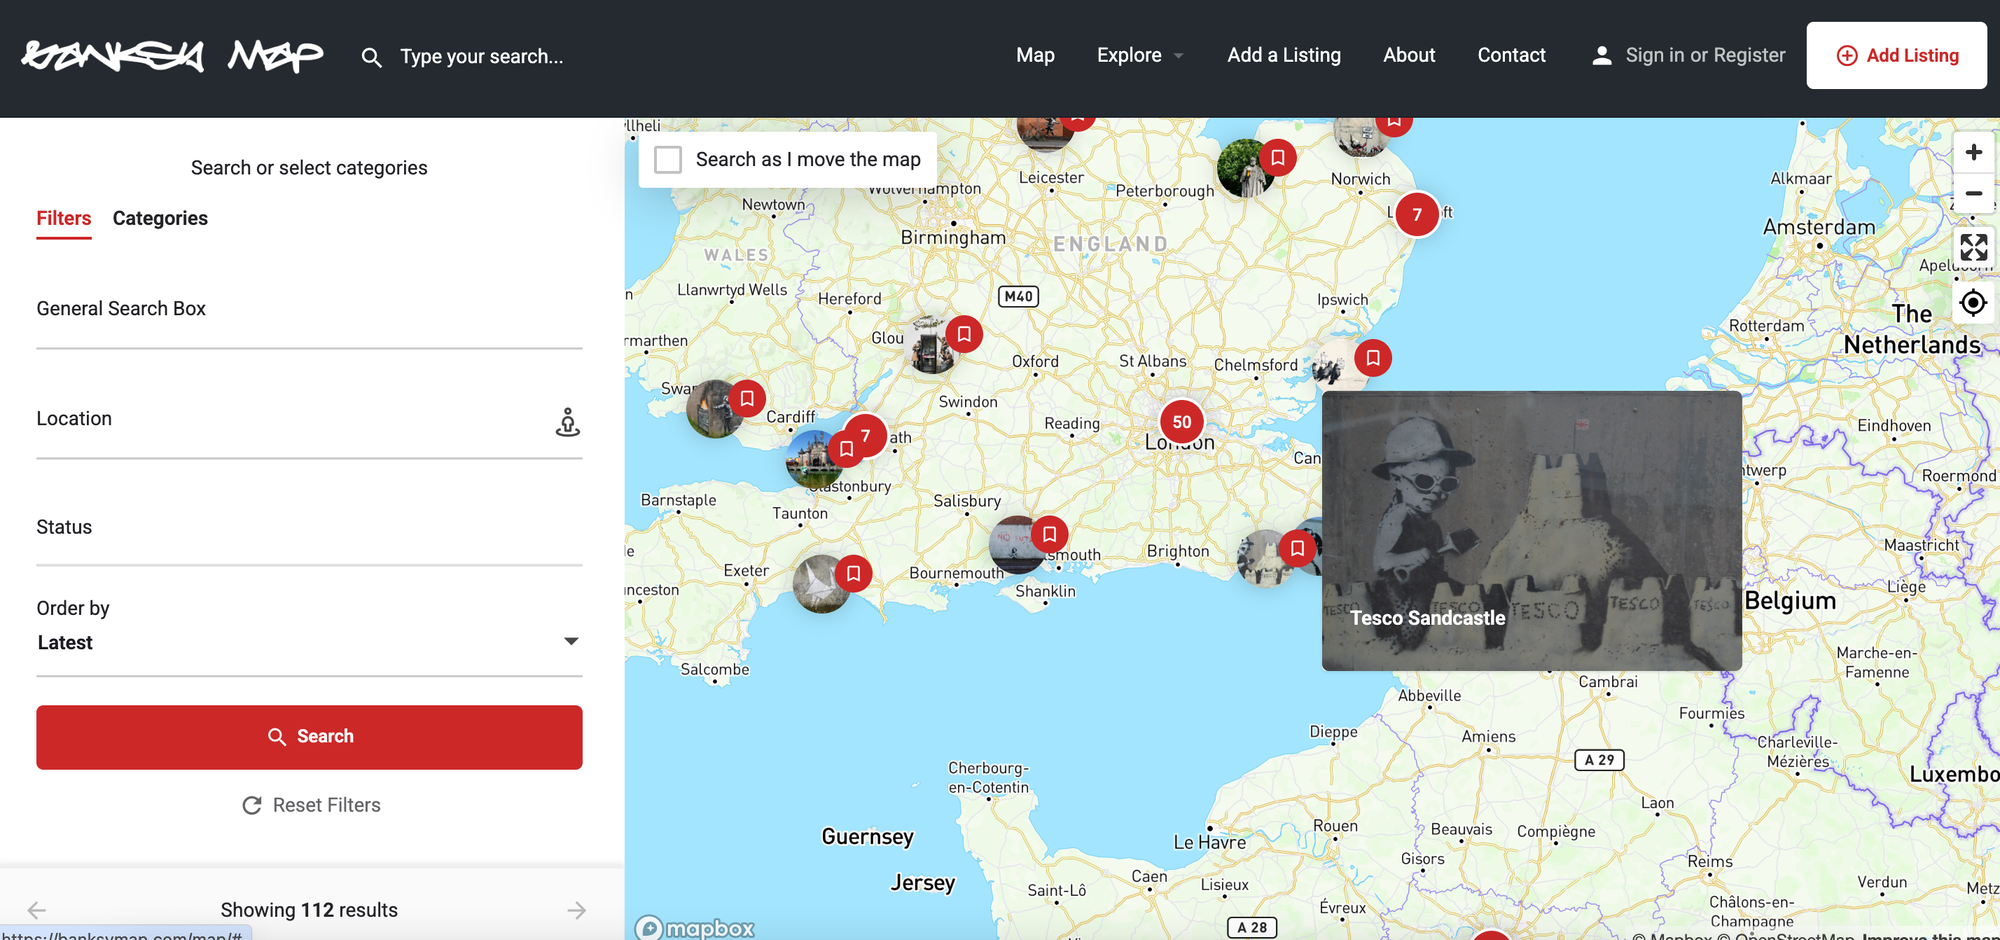This screenshot has height=940, width=2000.
Task: Zoom in on the map with plus button
Action: pos(1973,152)
